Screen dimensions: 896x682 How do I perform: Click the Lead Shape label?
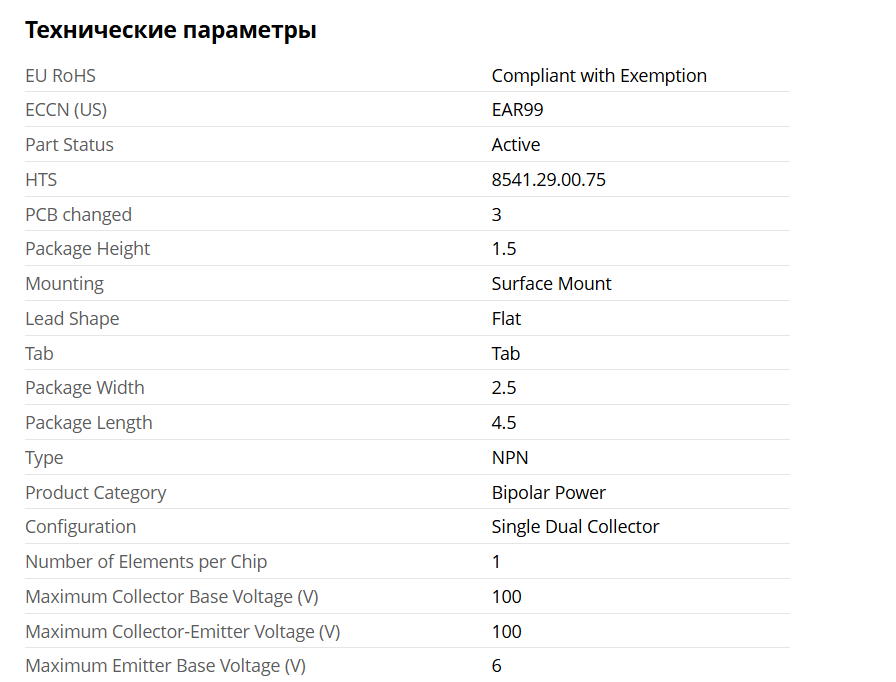(72, 319)
